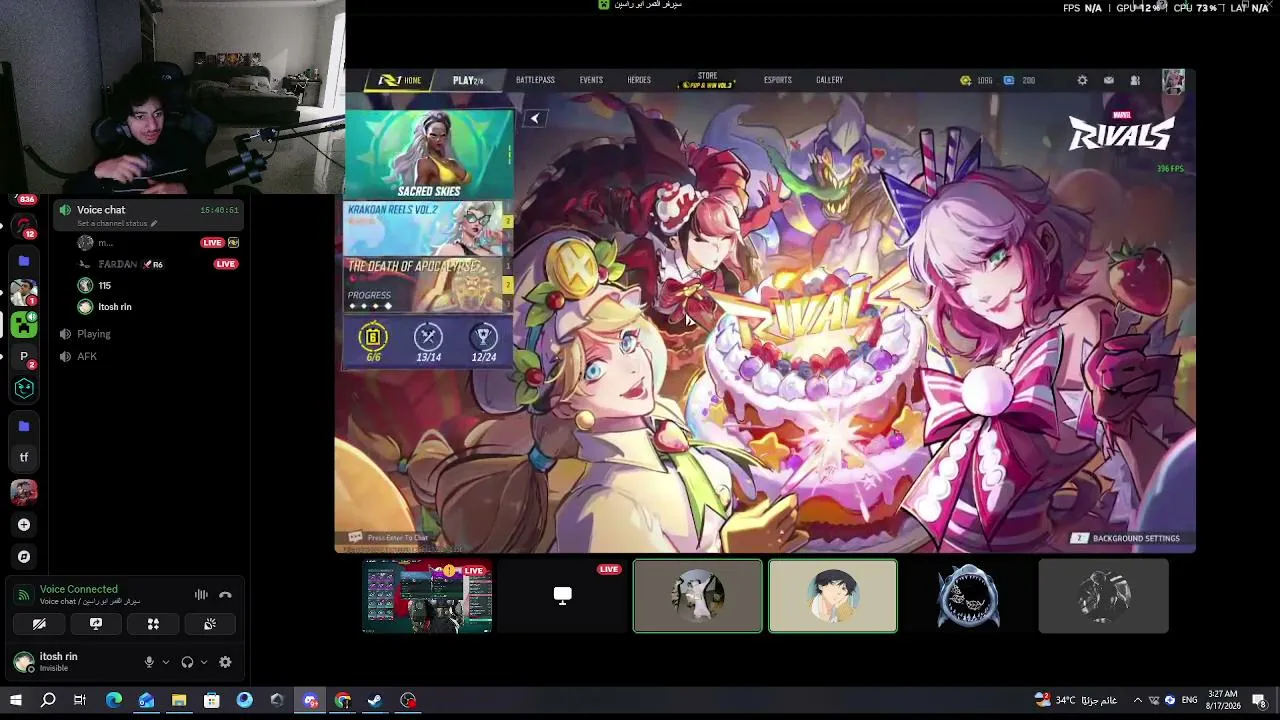Watch the live stream preview thumbnail
Screen dimensions: 1280x720
coord(427,596)
